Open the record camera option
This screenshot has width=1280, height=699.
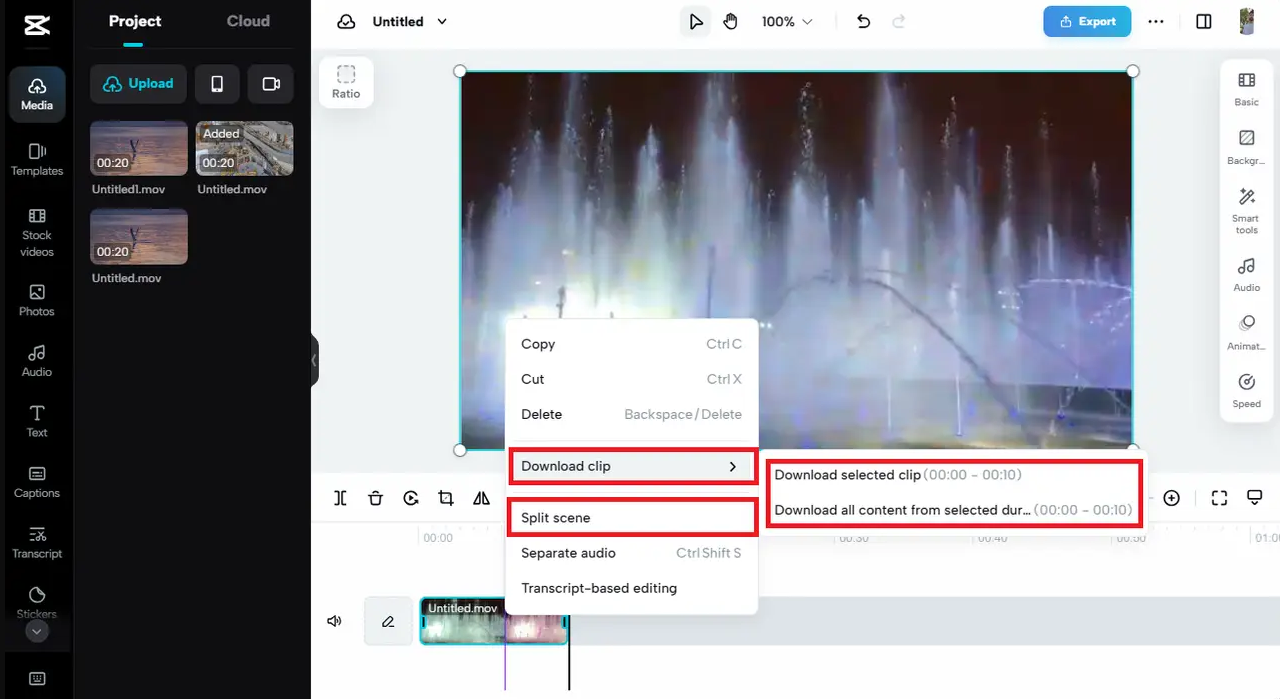[x=271, y=84]
